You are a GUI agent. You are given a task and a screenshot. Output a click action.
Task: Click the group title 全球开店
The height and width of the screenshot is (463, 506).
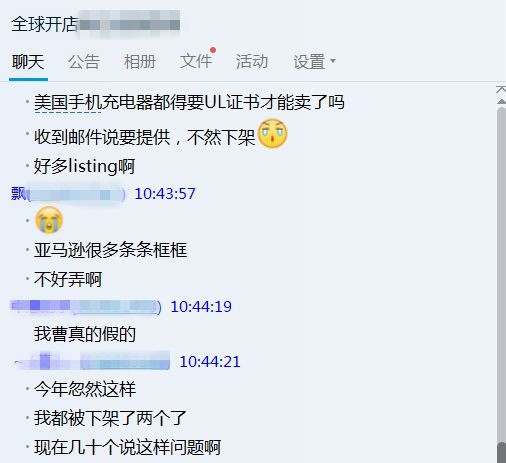(44, 24)
